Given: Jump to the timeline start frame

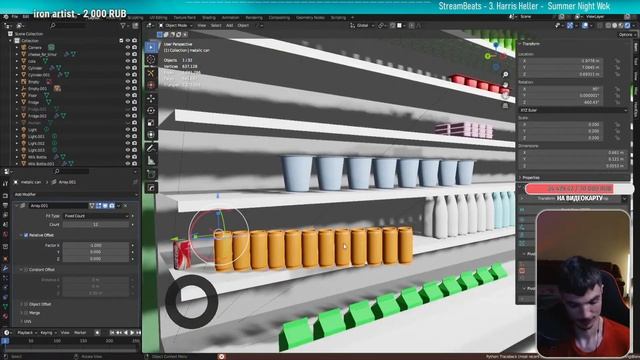Looking at the screenshot, I should [112, 333].
